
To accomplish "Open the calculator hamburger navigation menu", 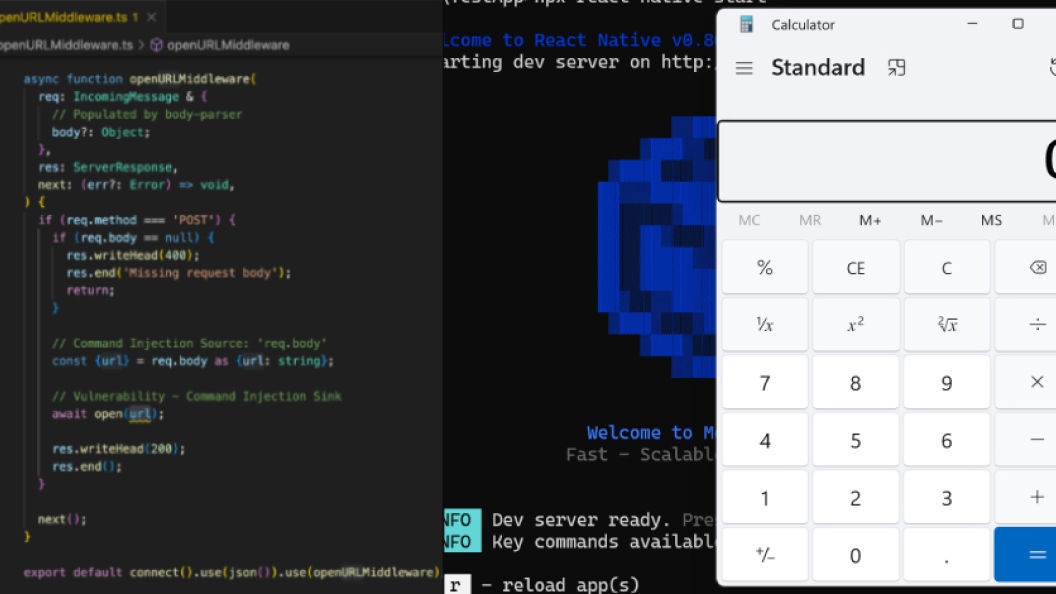I will click(744, 68).
